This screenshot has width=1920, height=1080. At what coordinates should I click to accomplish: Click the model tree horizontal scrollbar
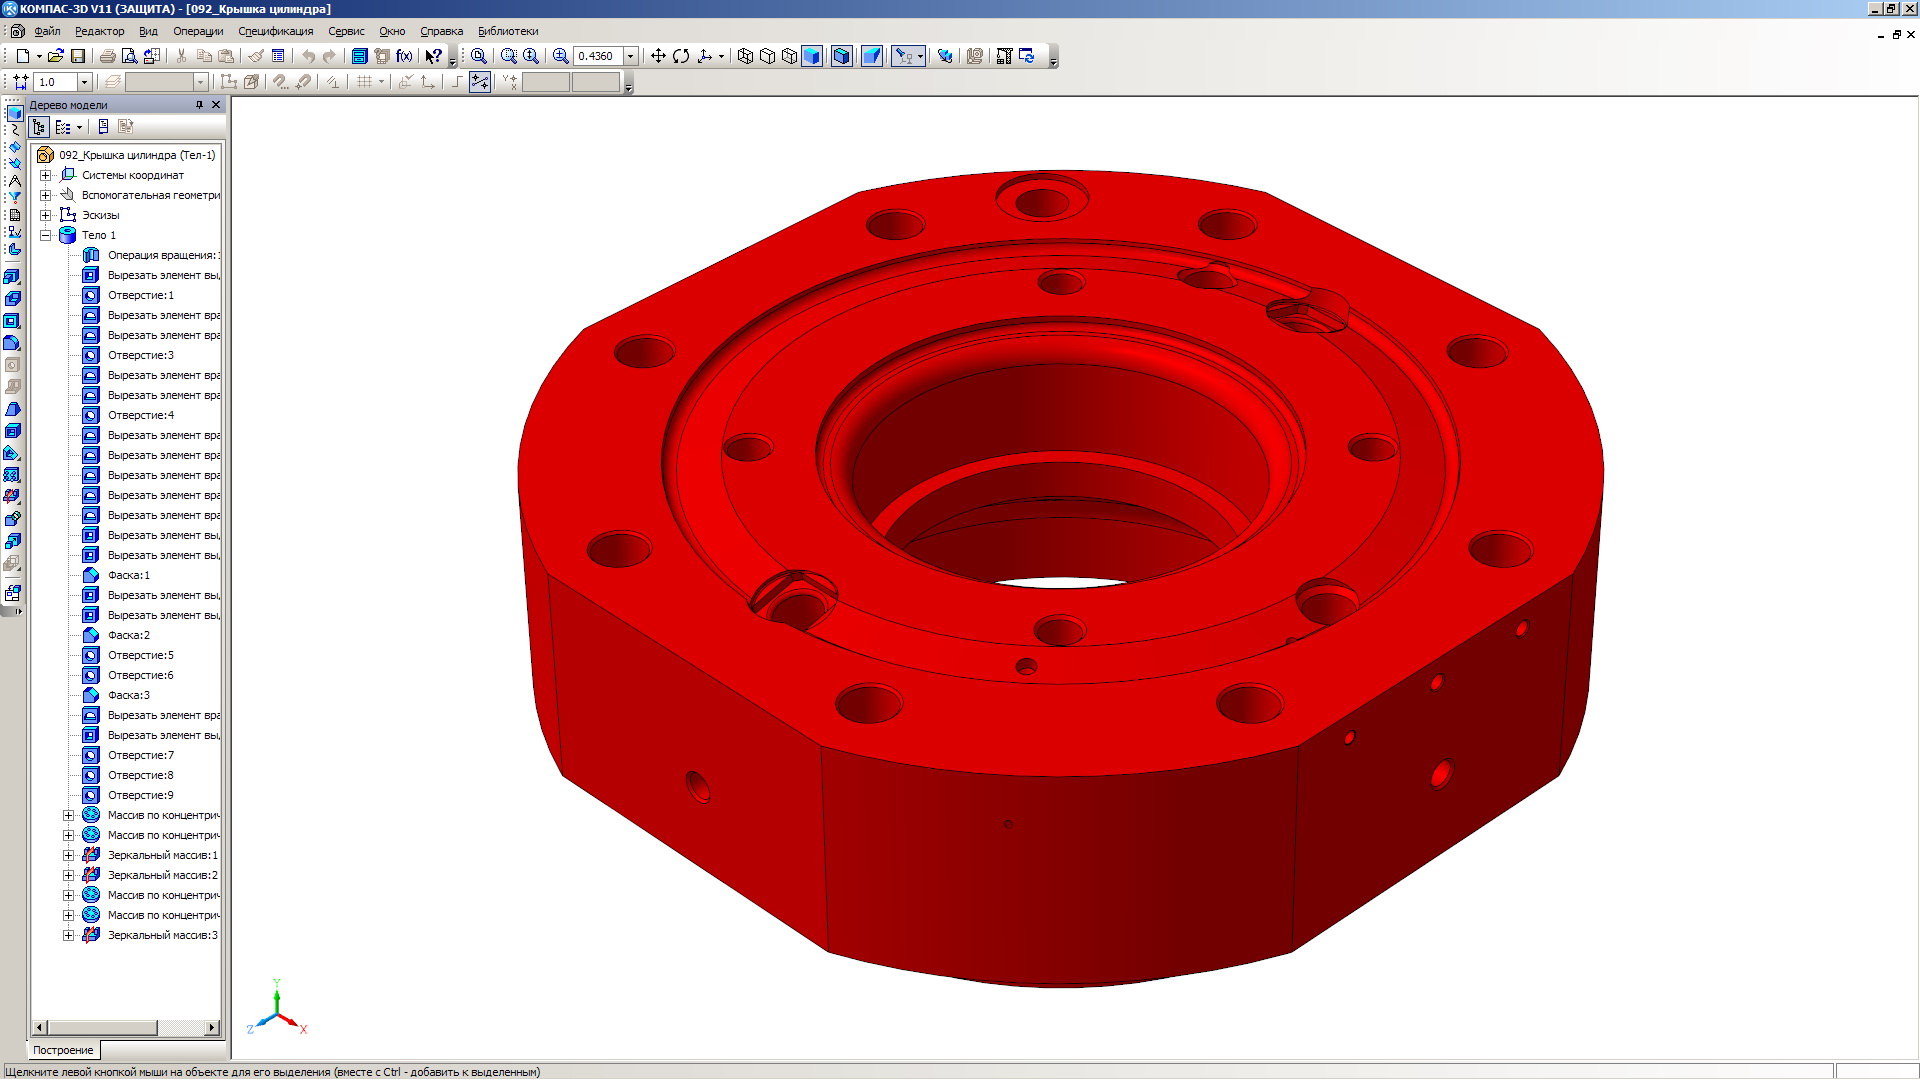[102, 1028]
